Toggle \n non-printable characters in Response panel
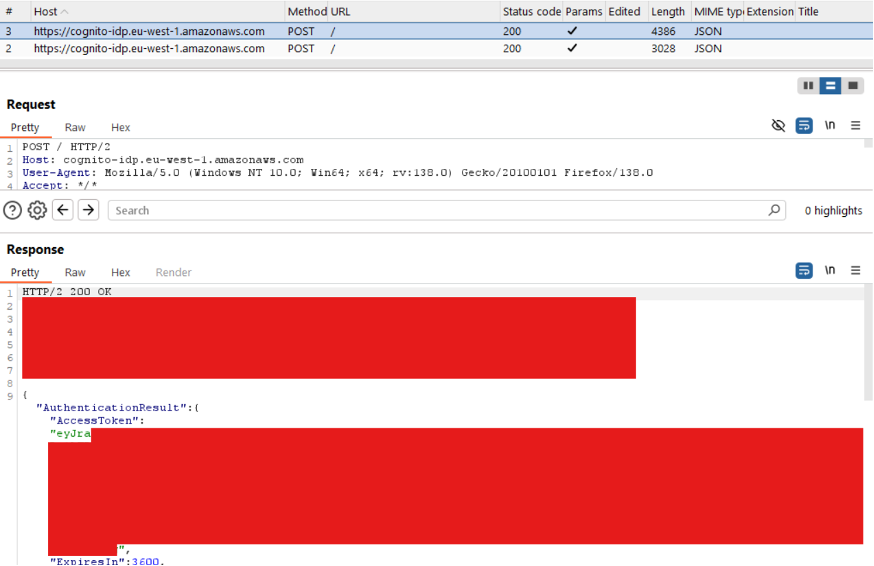Screen dimensions: 874x566 click(830, 270)
